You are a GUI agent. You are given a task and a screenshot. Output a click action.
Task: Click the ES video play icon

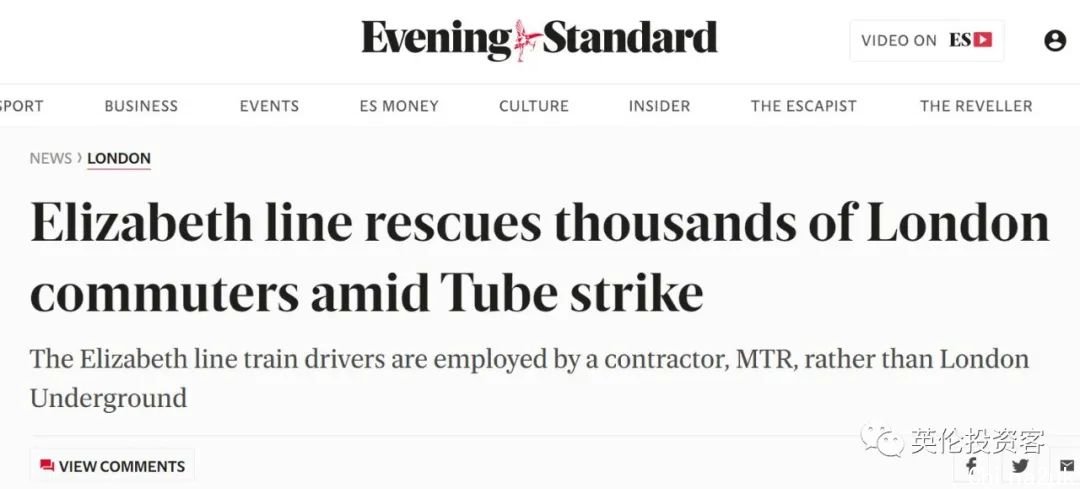click(x=983, y=41)
